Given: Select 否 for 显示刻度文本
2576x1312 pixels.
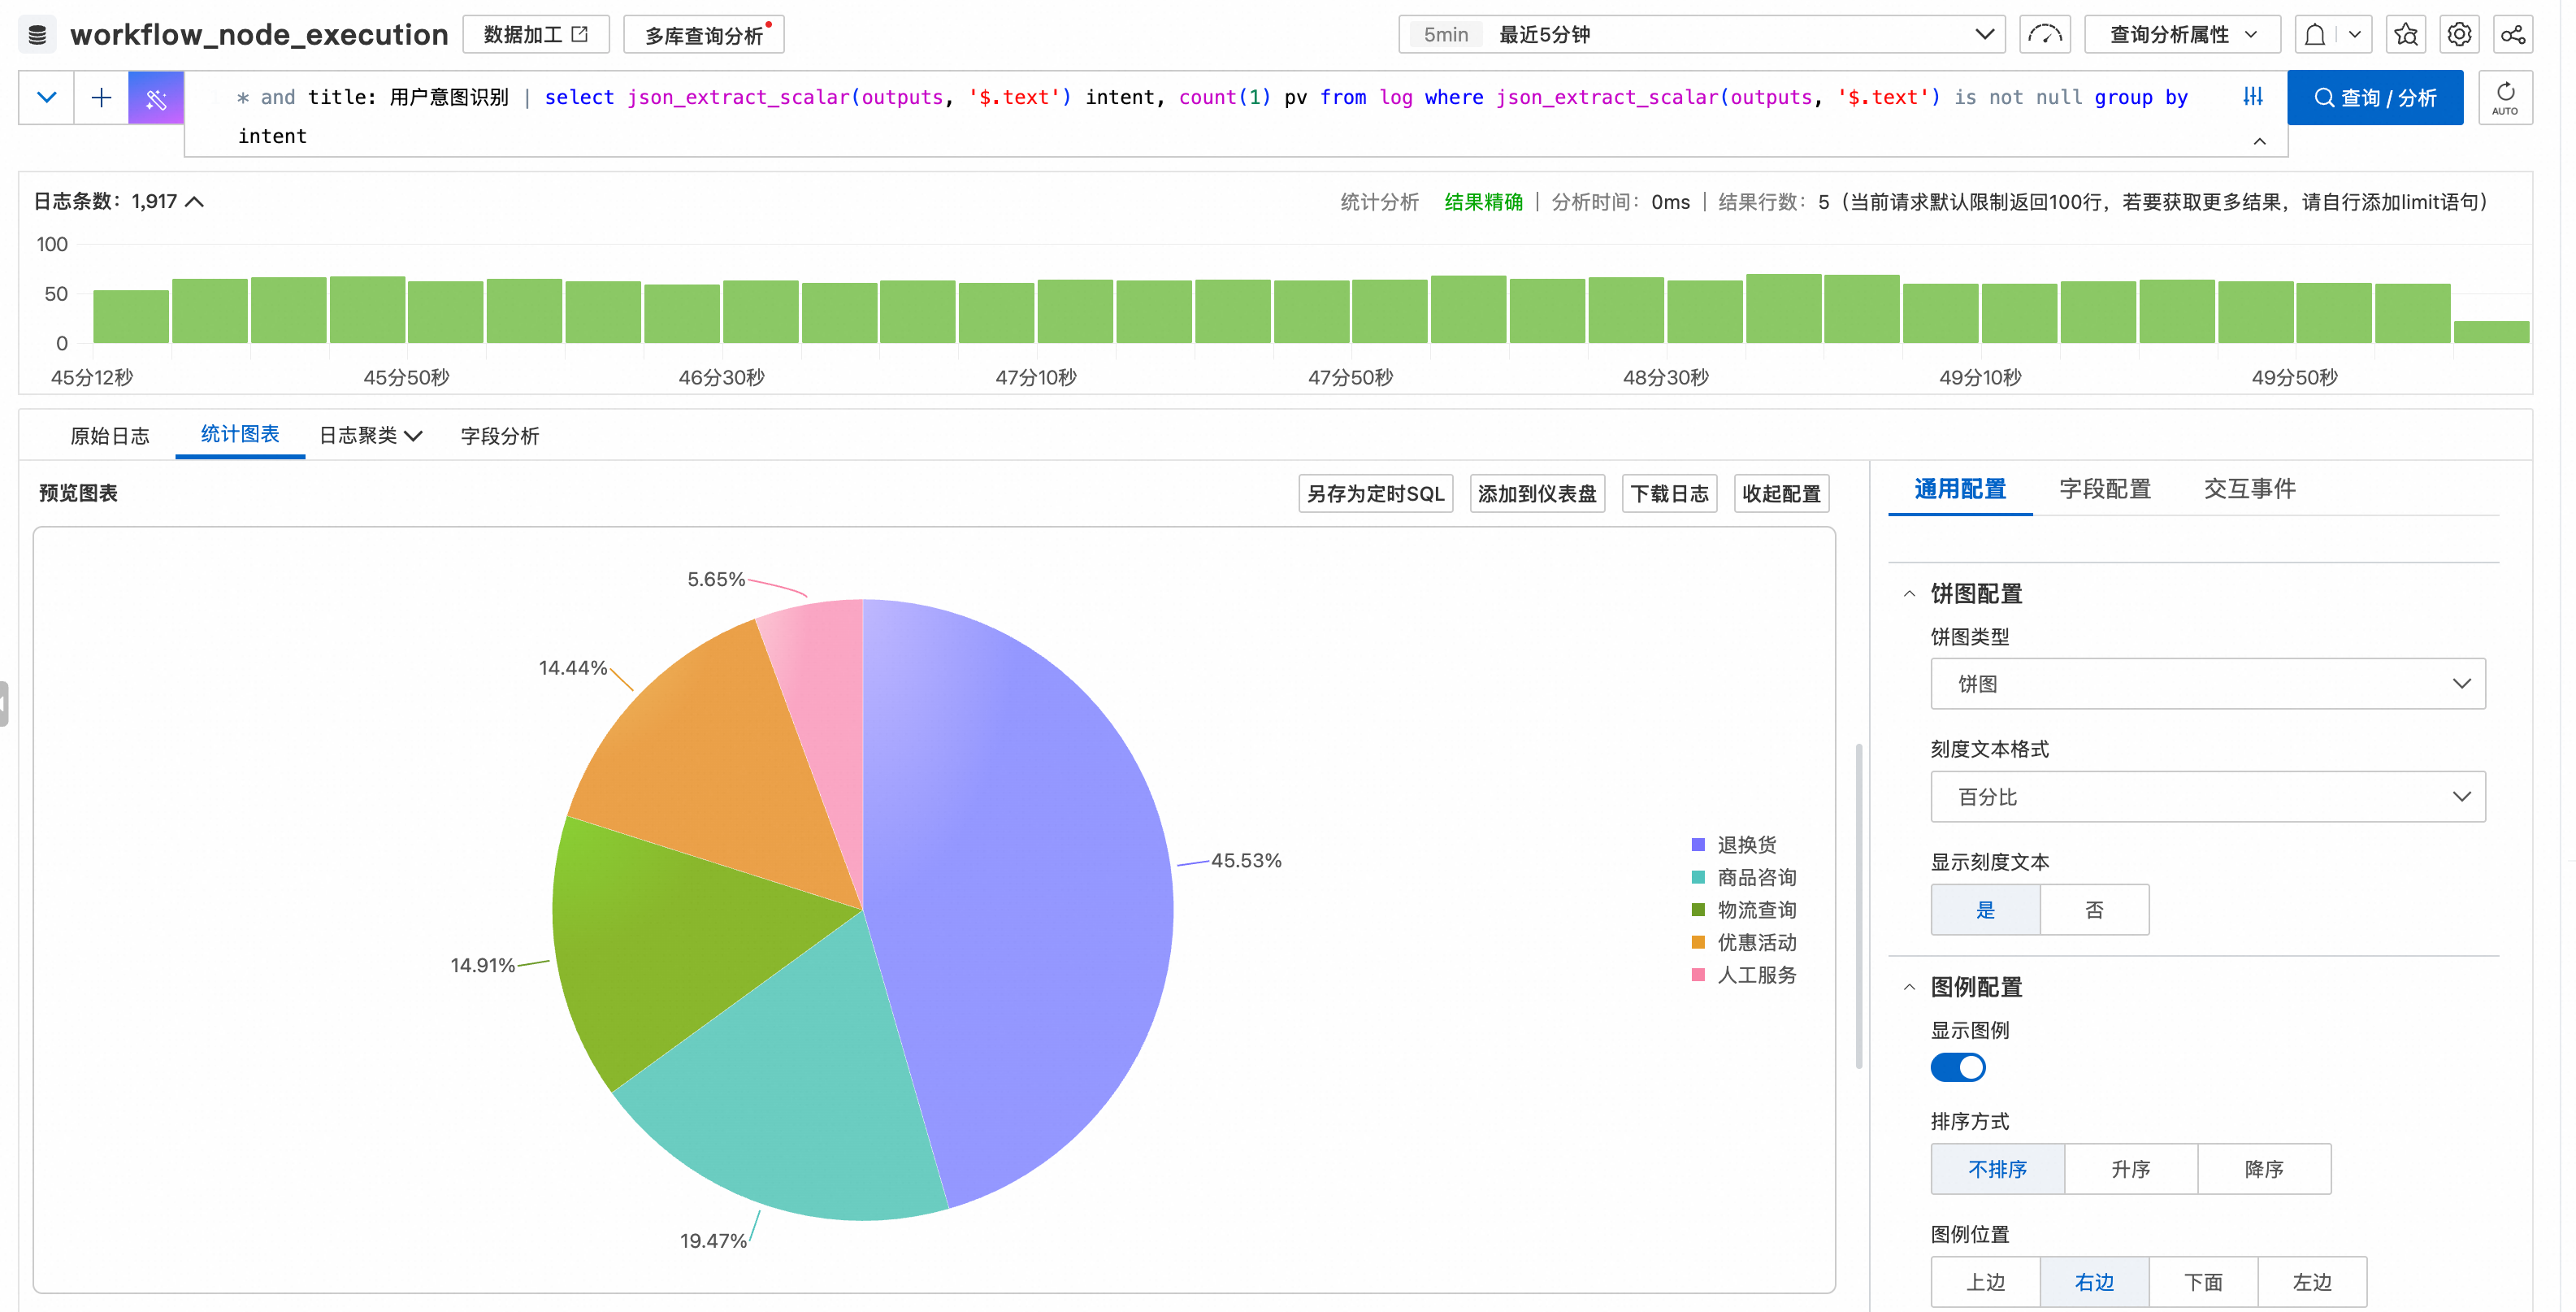Looking at the screenshot, I should click(x=2093, y=910).
